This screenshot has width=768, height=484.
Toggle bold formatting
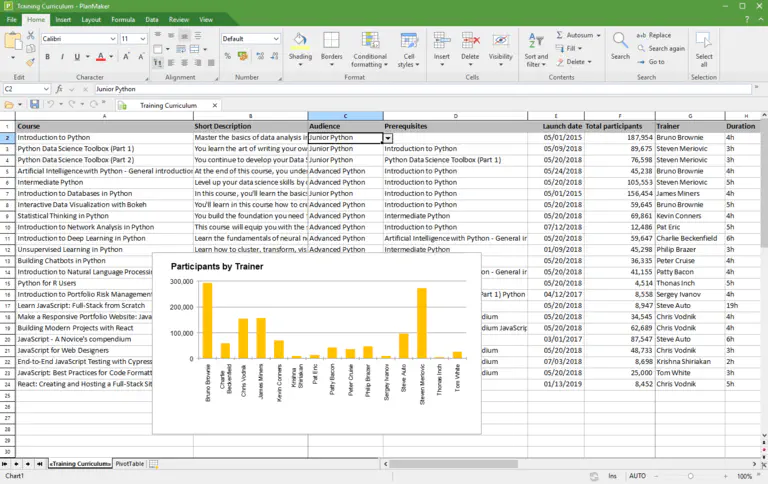pos(47,57)
